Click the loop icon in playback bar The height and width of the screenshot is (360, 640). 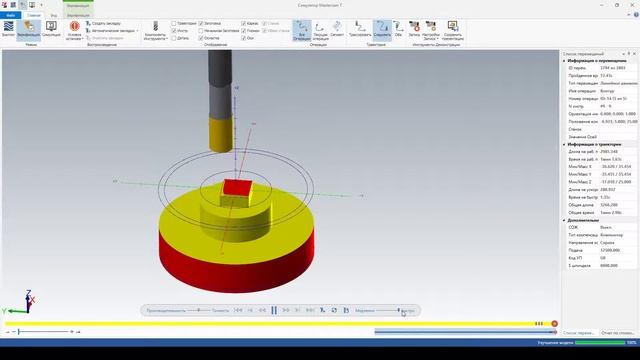tap(334, 311)
